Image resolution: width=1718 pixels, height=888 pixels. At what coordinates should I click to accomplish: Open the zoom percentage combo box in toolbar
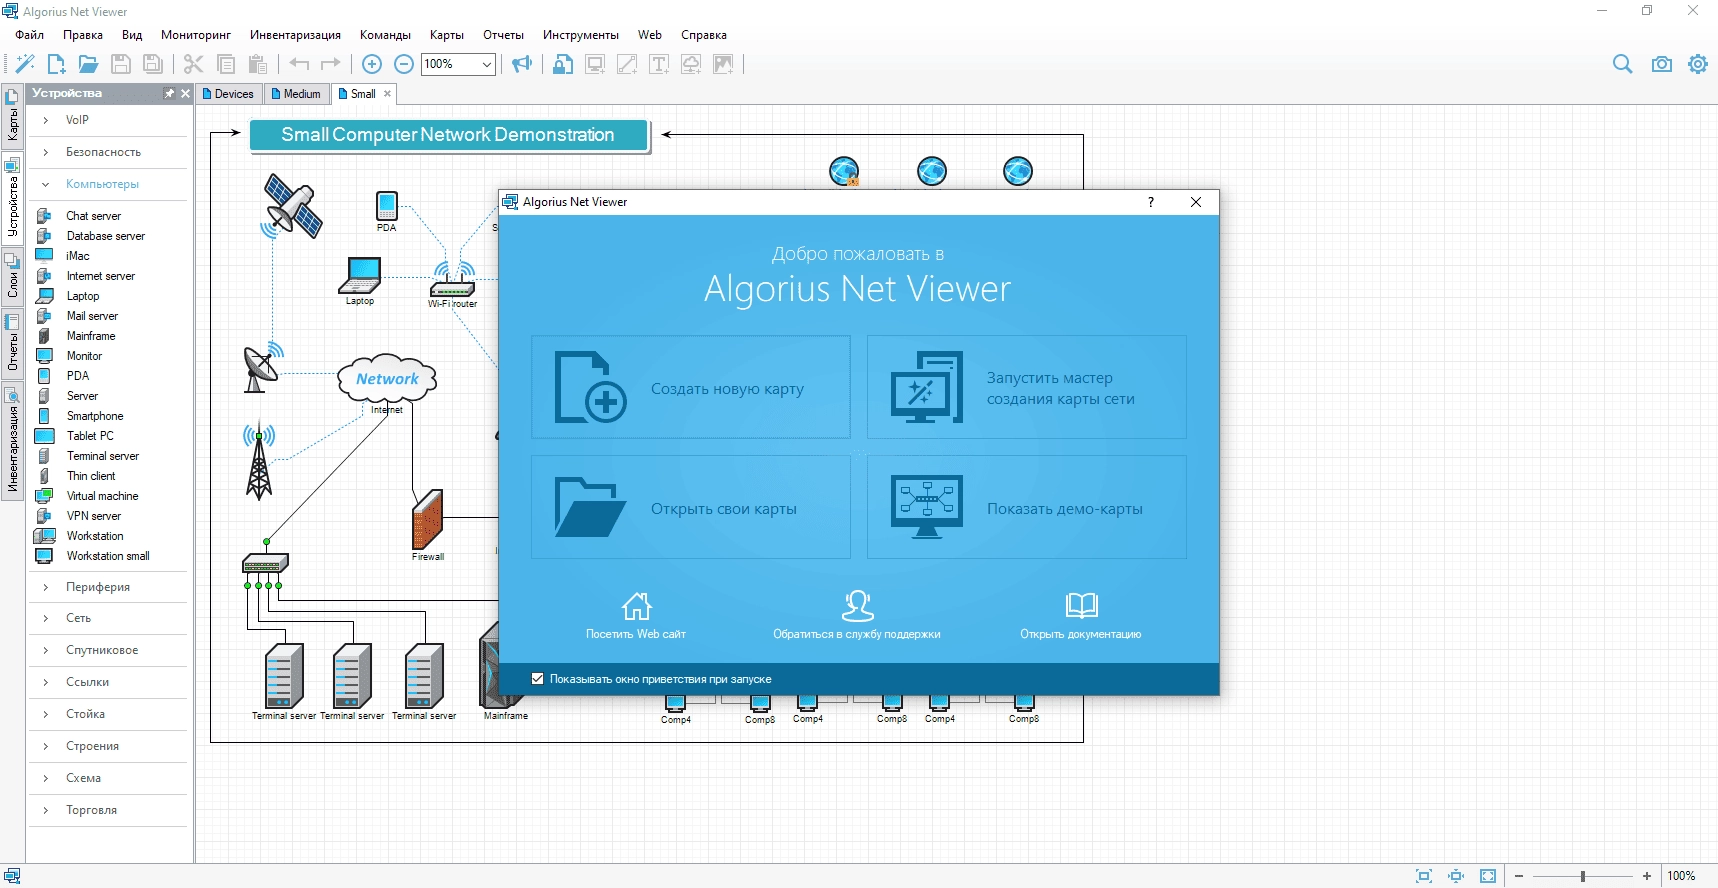pos(459,64)
